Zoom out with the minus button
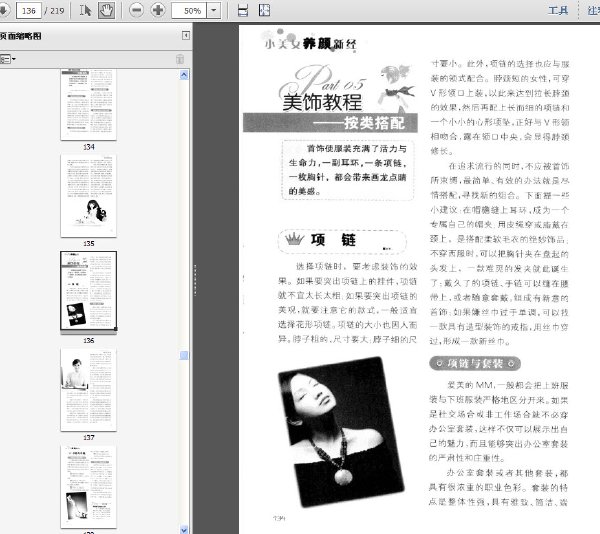The height and width of the screenshot is (534, 600). click(136, 10)
